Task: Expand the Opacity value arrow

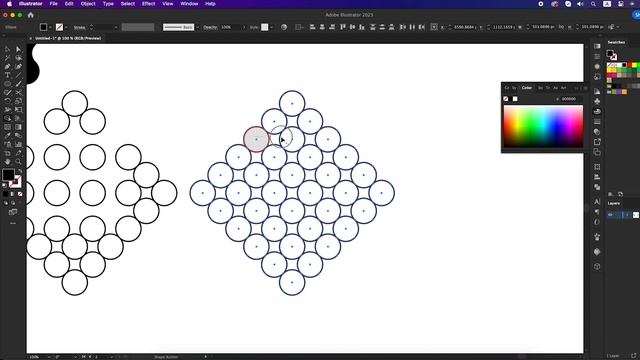Action: pyautogui.click(x=244, y=27)
